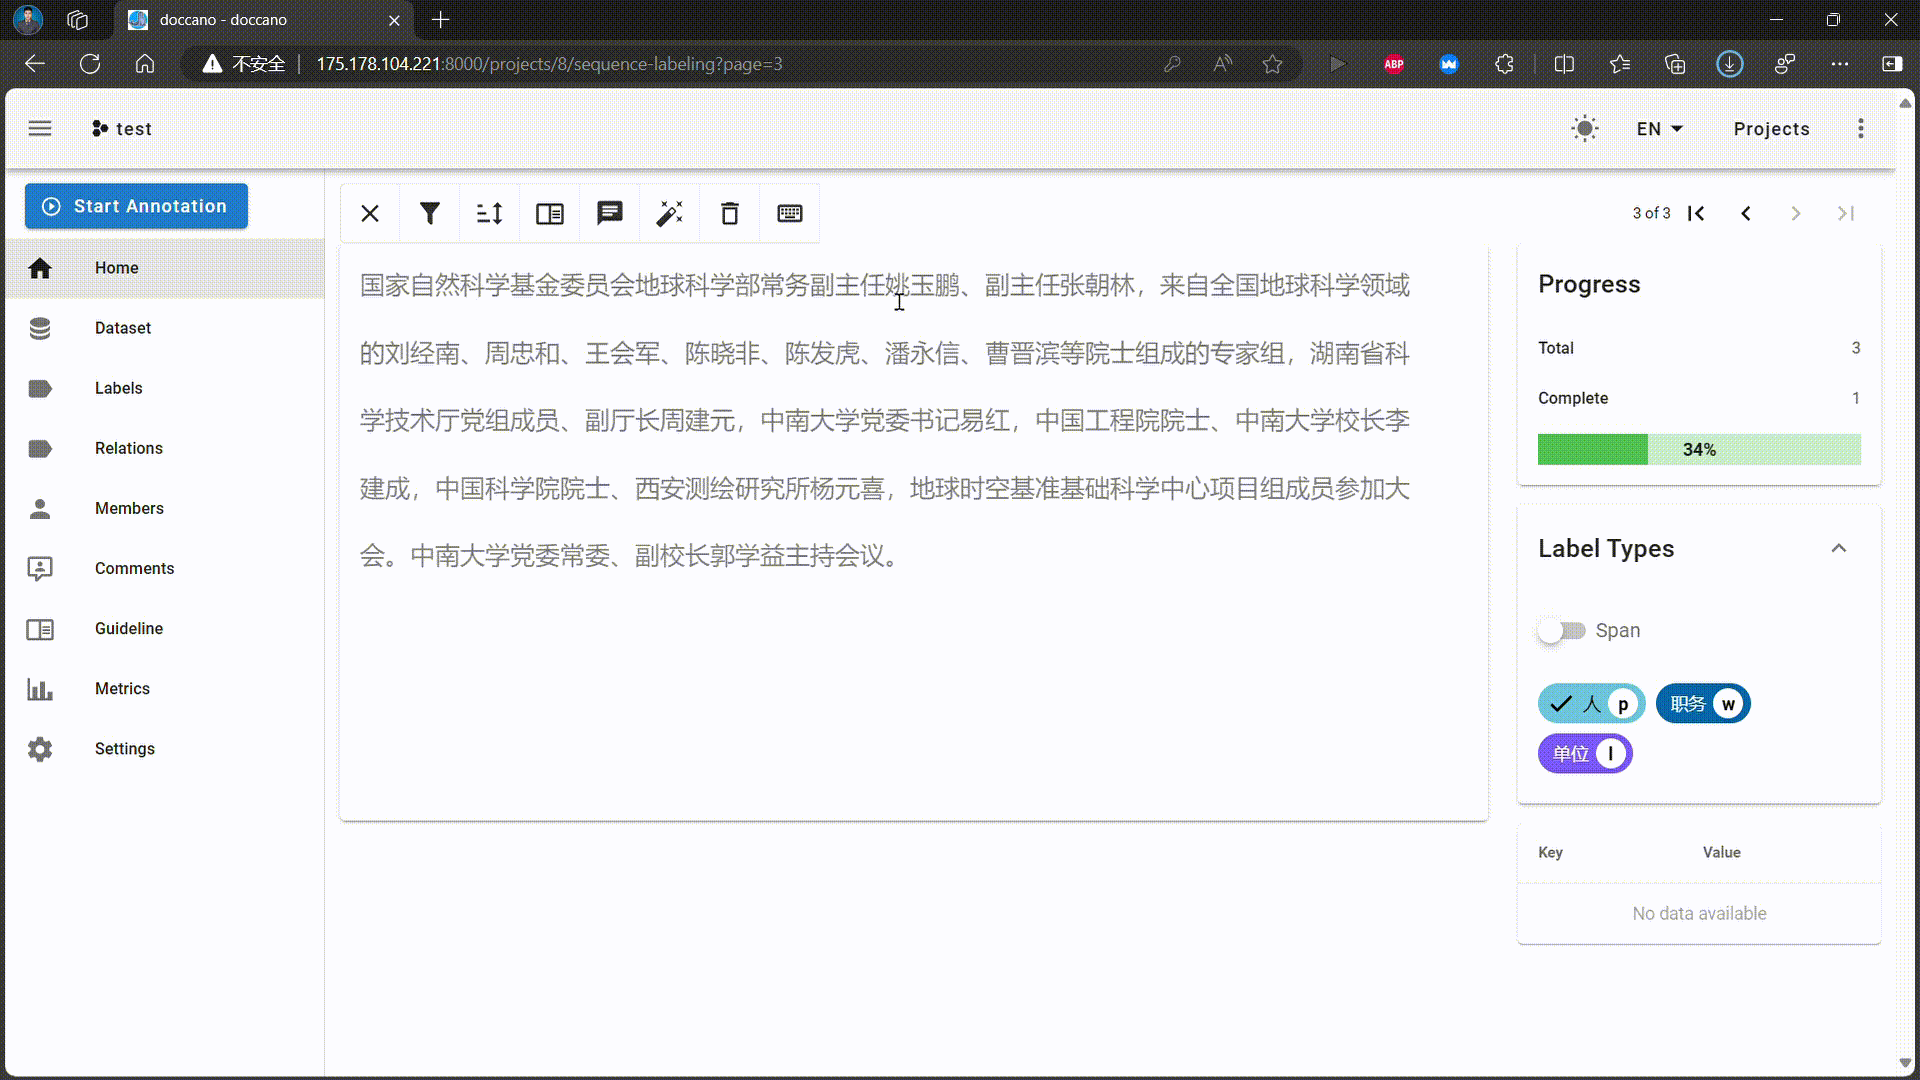The image size is (1920, 1080).
Task: Open the split screen browser icon
Action: (1565, 64)
